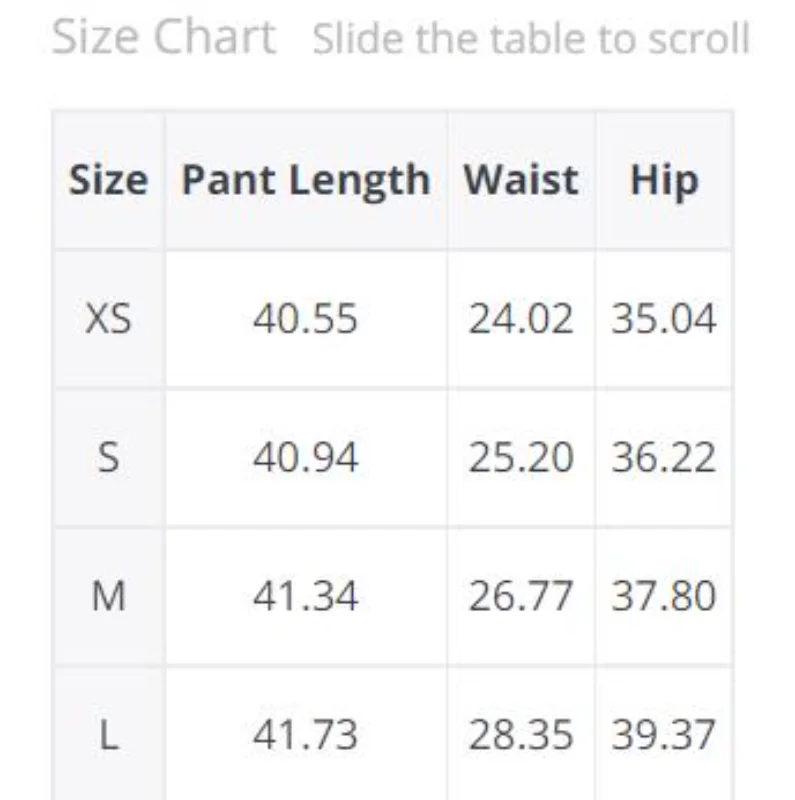The image size is (795, 800).
Task: Select the L size row label
Action: coord(108,735)
